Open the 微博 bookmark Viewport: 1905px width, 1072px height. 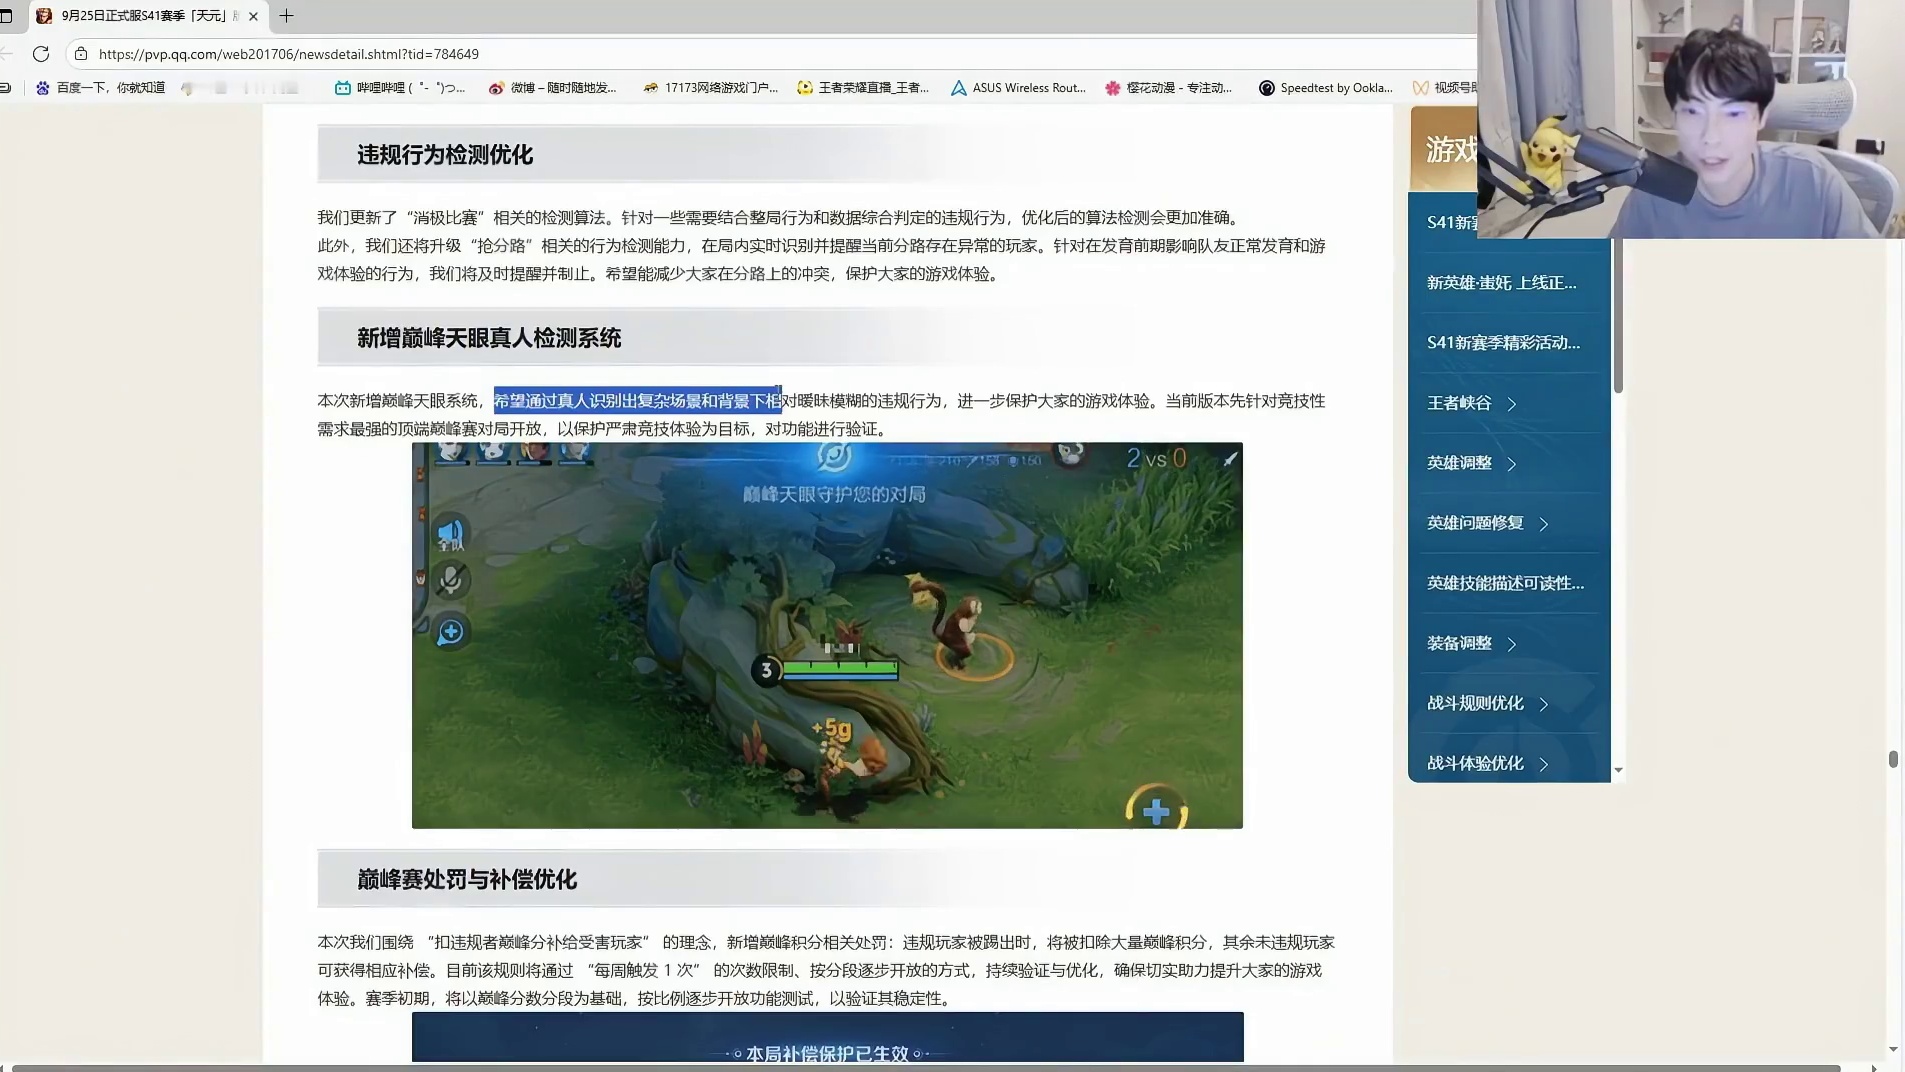[x=552, y=88]
